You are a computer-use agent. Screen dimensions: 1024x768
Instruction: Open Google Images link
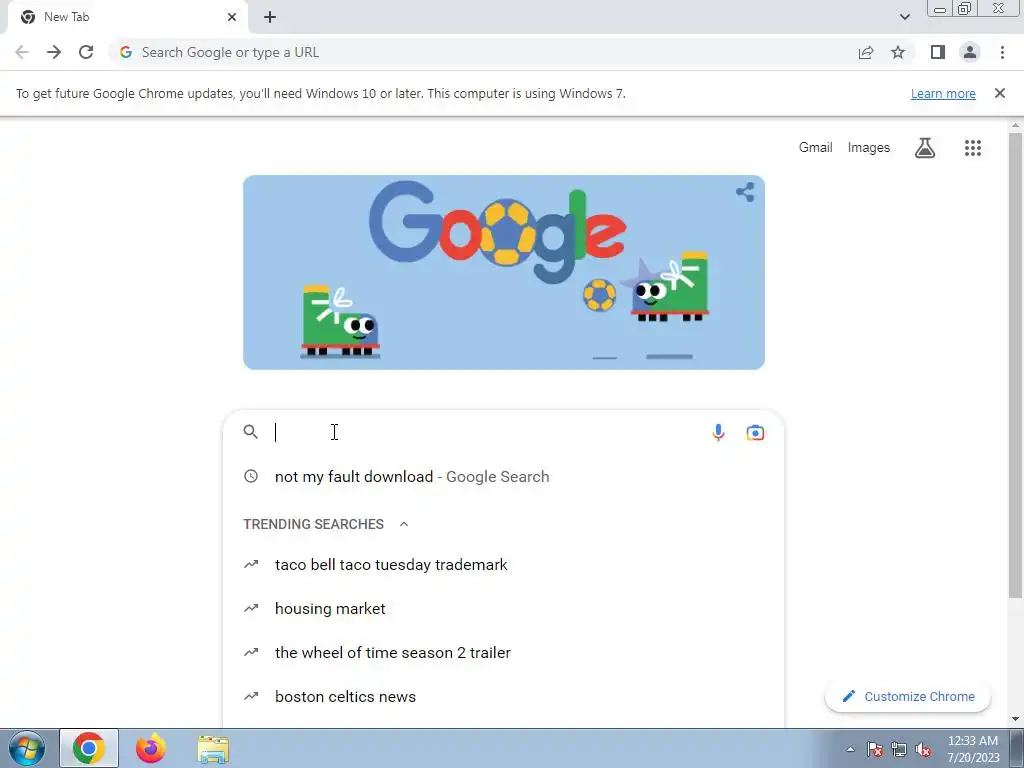(869, 148)
